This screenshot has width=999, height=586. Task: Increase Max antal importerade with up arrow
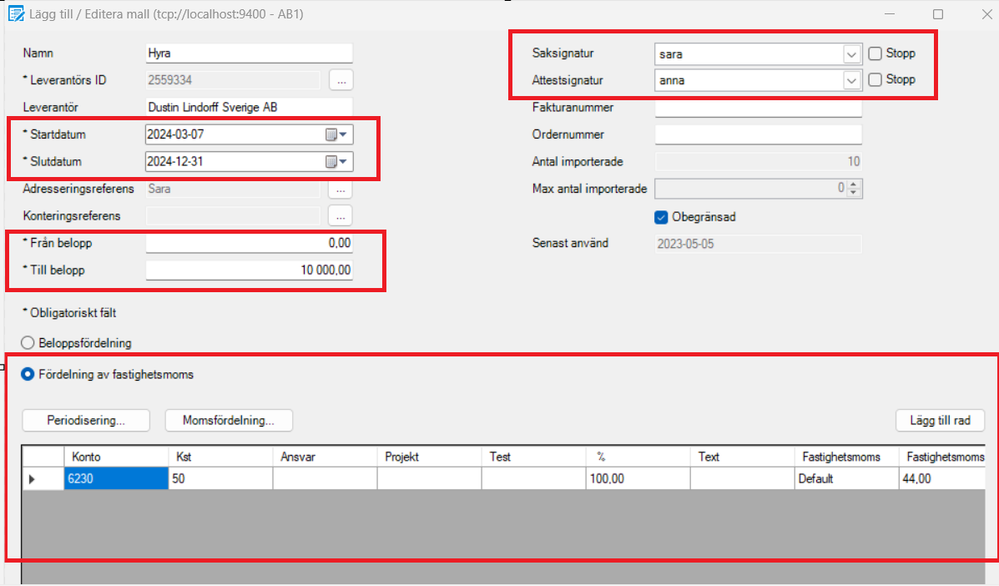click(854, 184)
